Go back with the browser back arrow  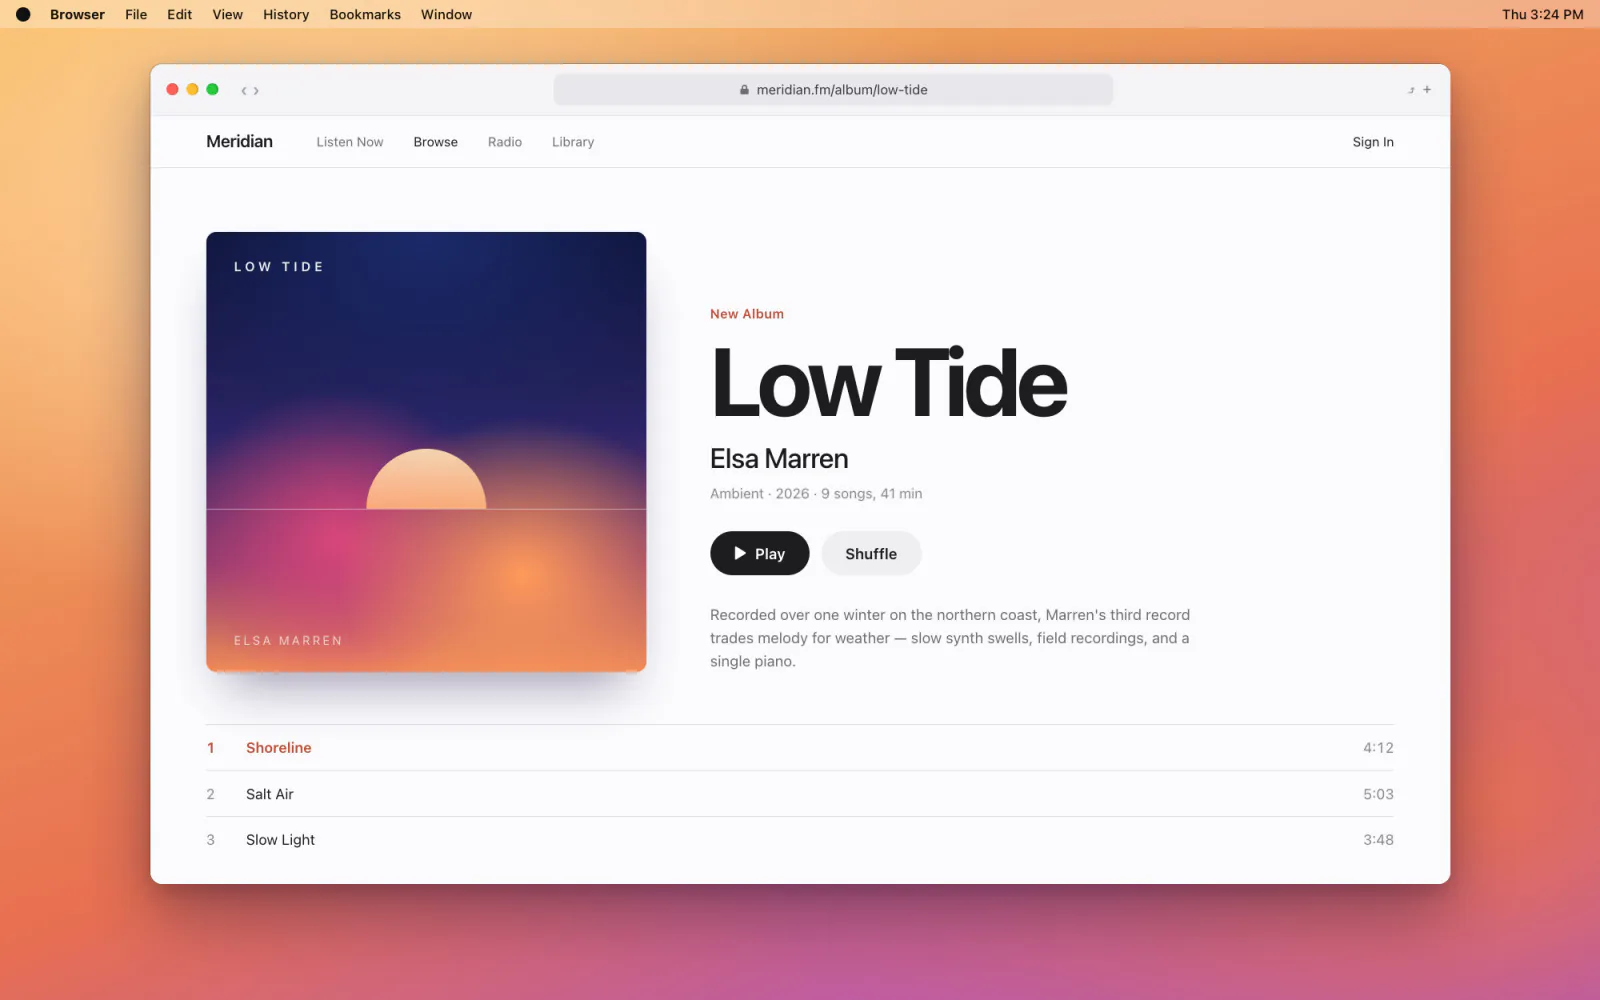click(243, 90)
